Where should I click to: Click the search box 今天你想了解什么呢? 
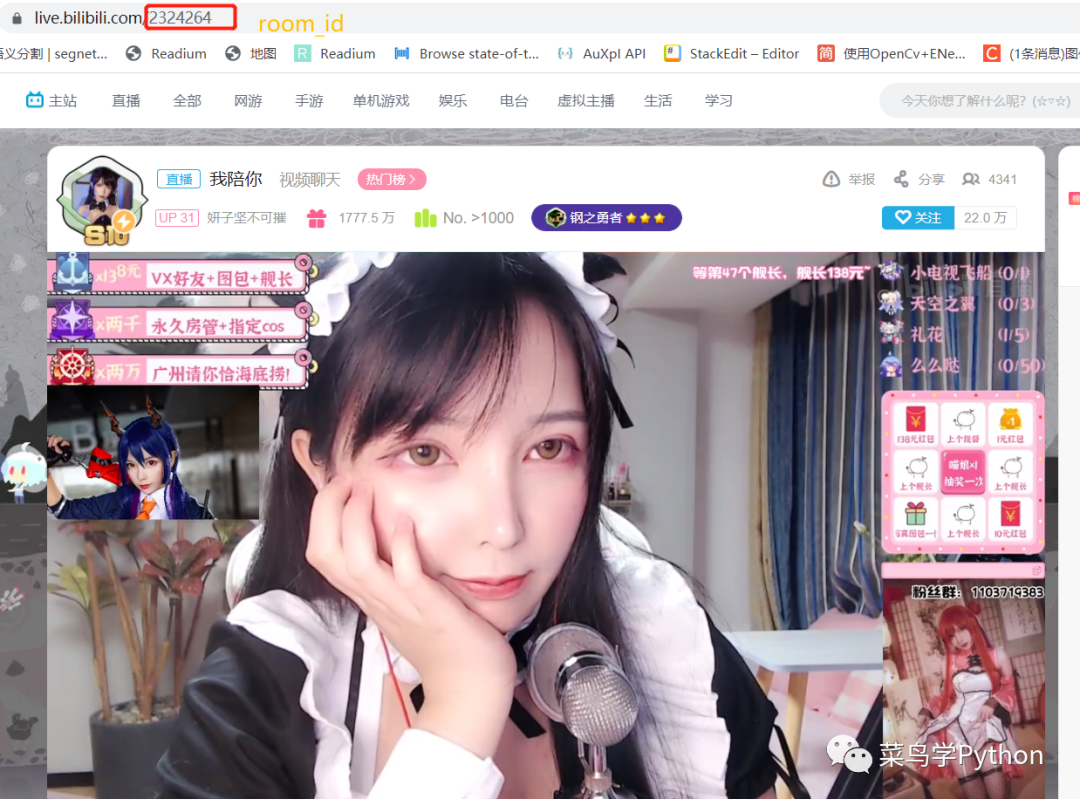point(982,101)
